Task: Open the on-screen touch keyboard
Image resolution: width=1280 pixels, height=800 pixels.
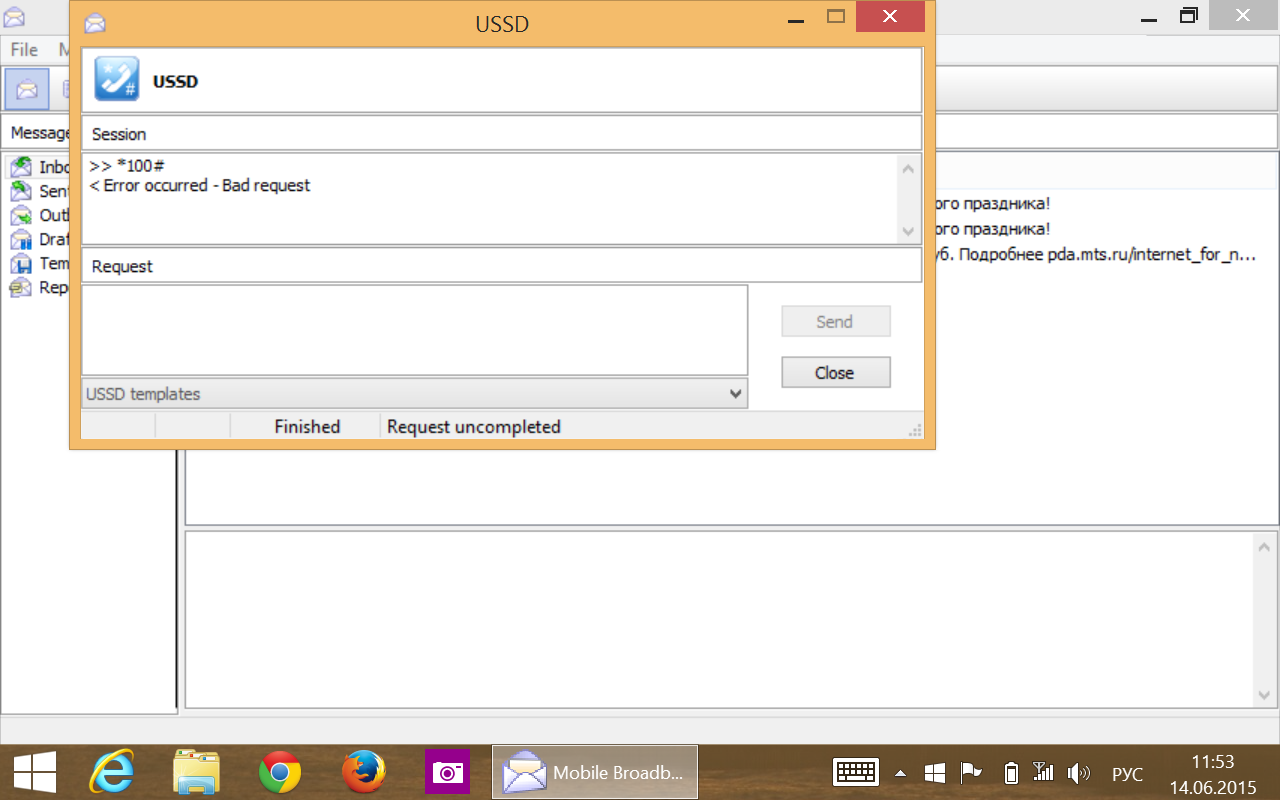Action: (x=856, y=772)
